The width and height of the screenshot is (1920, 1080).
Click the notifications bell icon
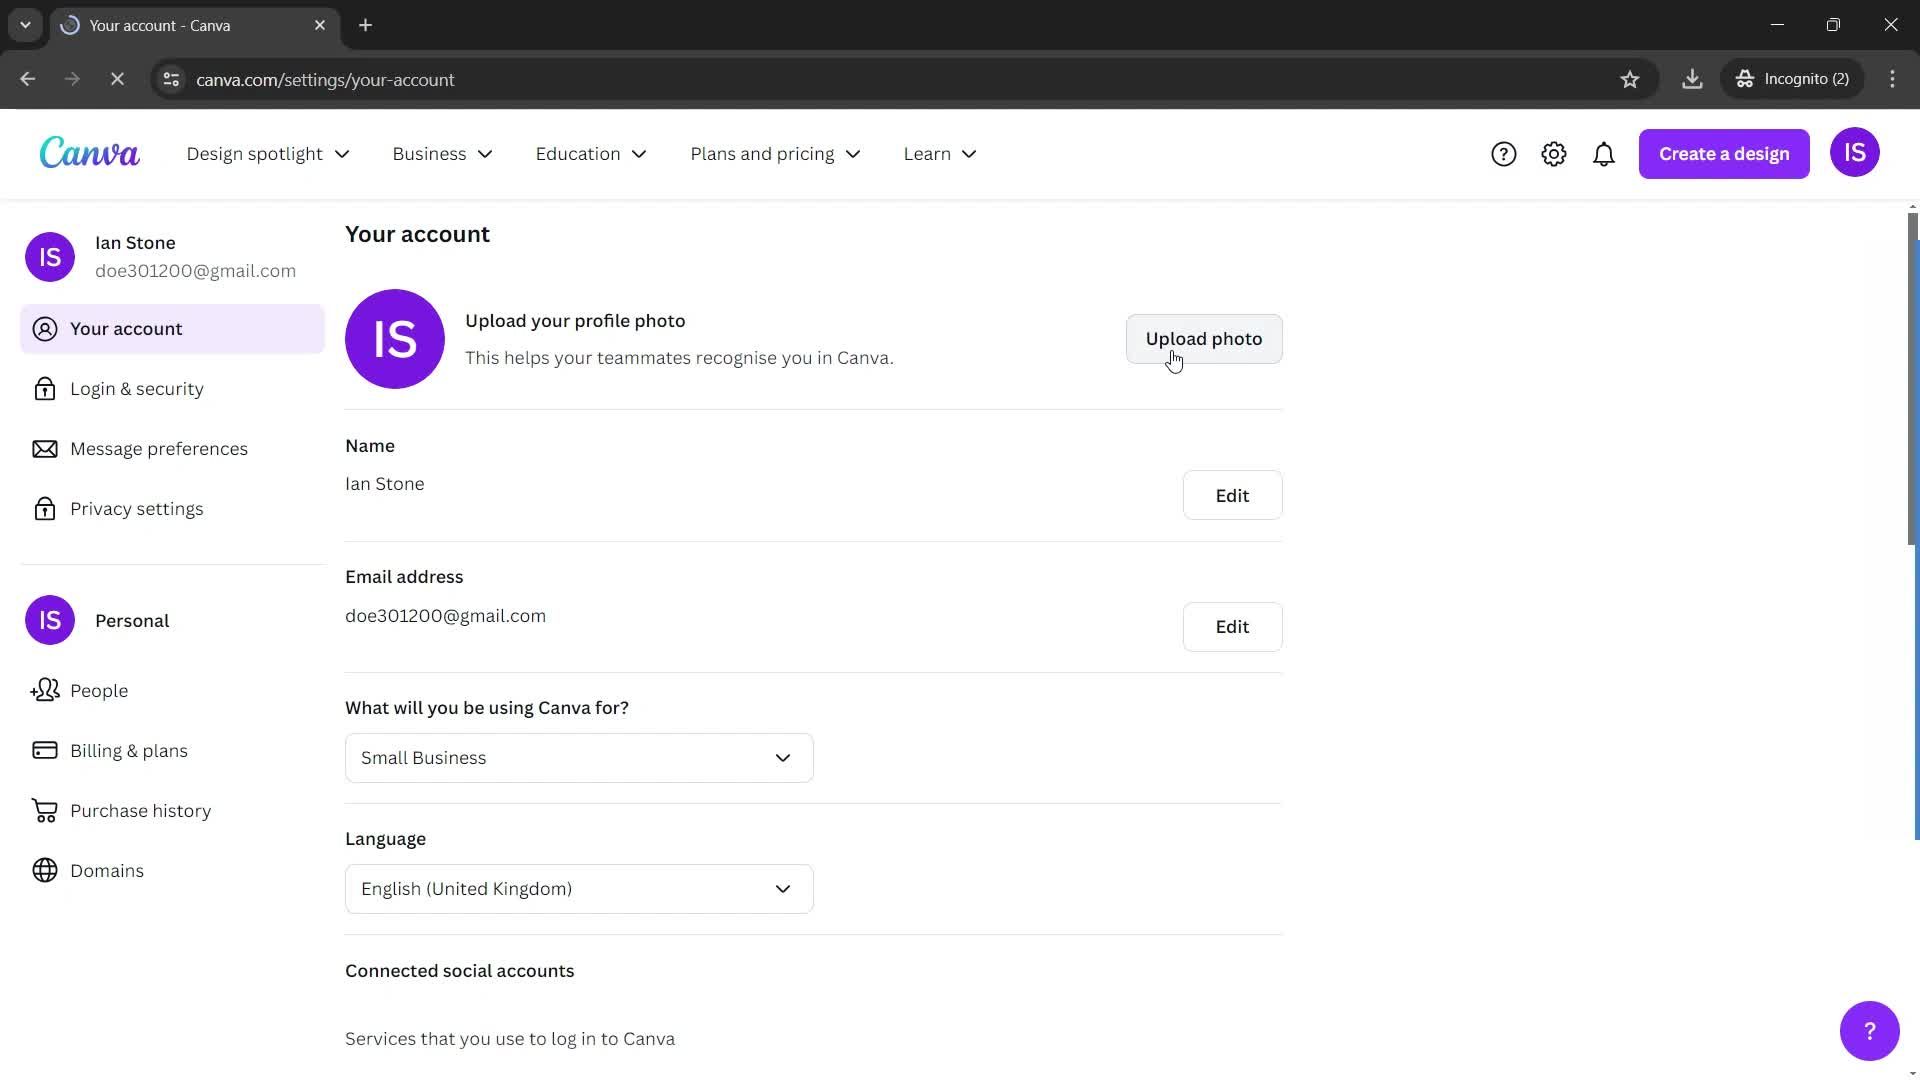pyautogui.click(x=1604, y=153)
